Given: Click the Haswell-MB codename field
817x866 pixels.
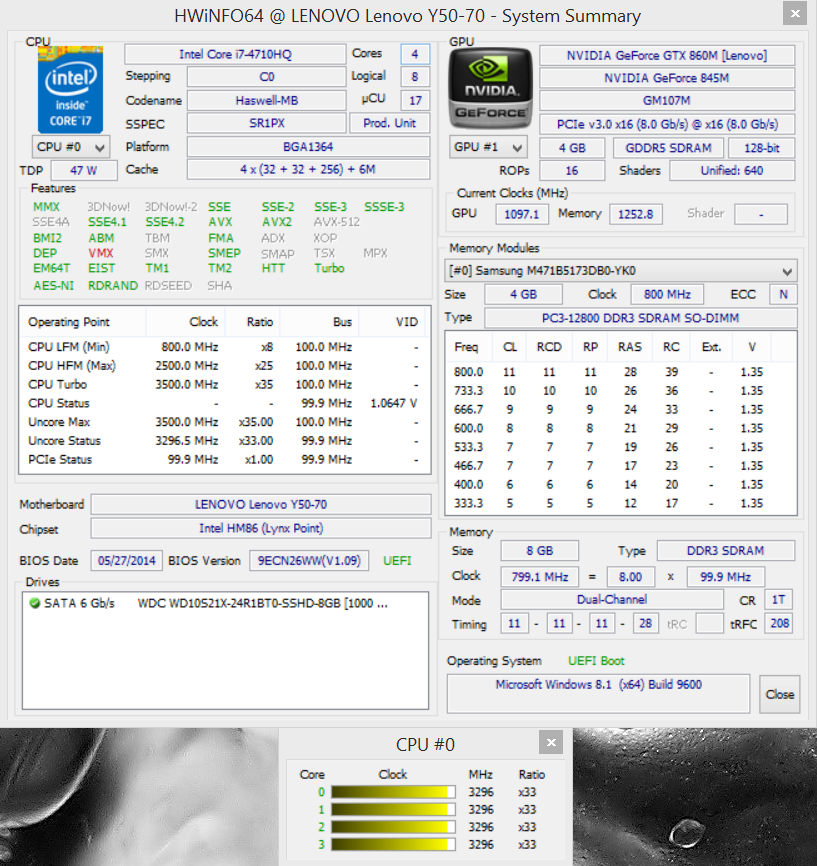Looking at the screenshot, I should 267,101.
